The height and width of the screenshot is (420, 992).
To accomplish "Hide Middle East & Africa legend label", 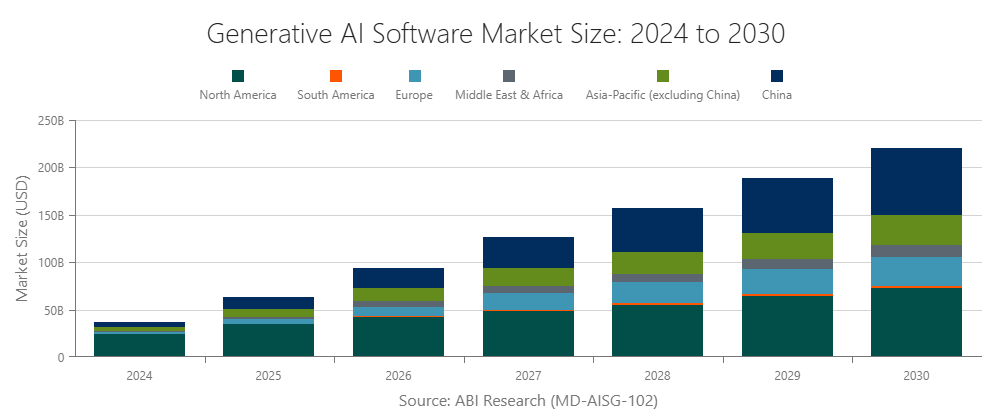I will point(509,95).
